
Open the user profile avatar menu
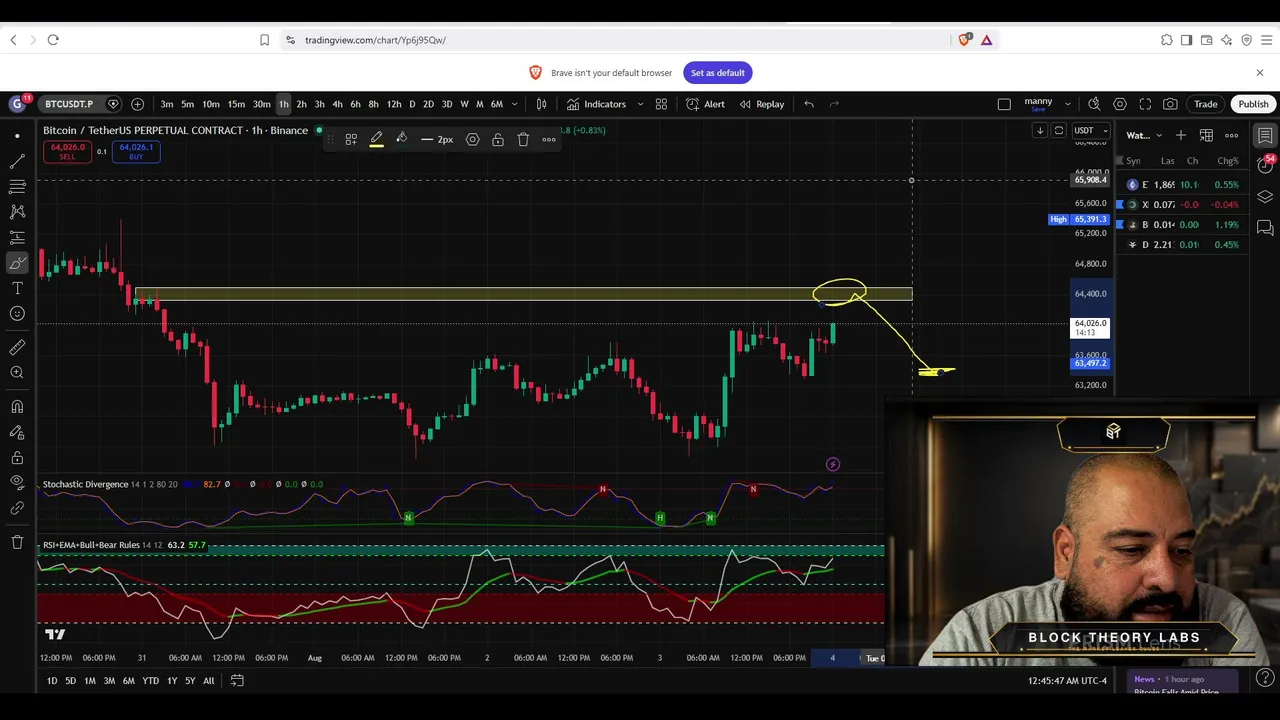[17, 104]
